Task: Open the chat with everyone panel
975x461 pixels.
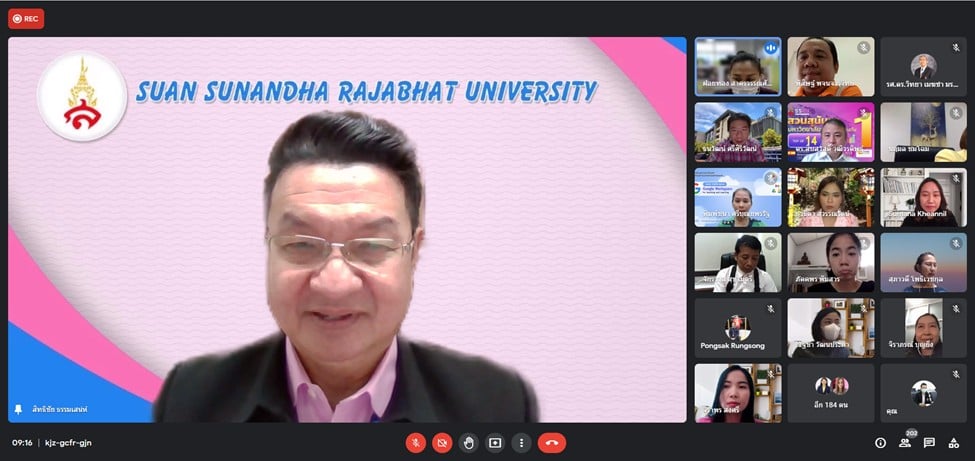Action: (x=929, y=443)
